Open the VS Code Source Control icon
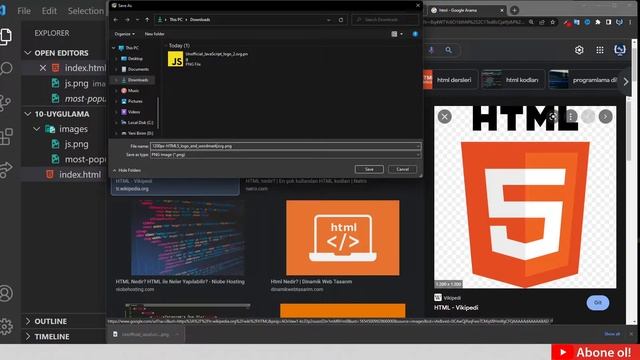The width and height of the screenshot is (640, 360). [5, 102]
